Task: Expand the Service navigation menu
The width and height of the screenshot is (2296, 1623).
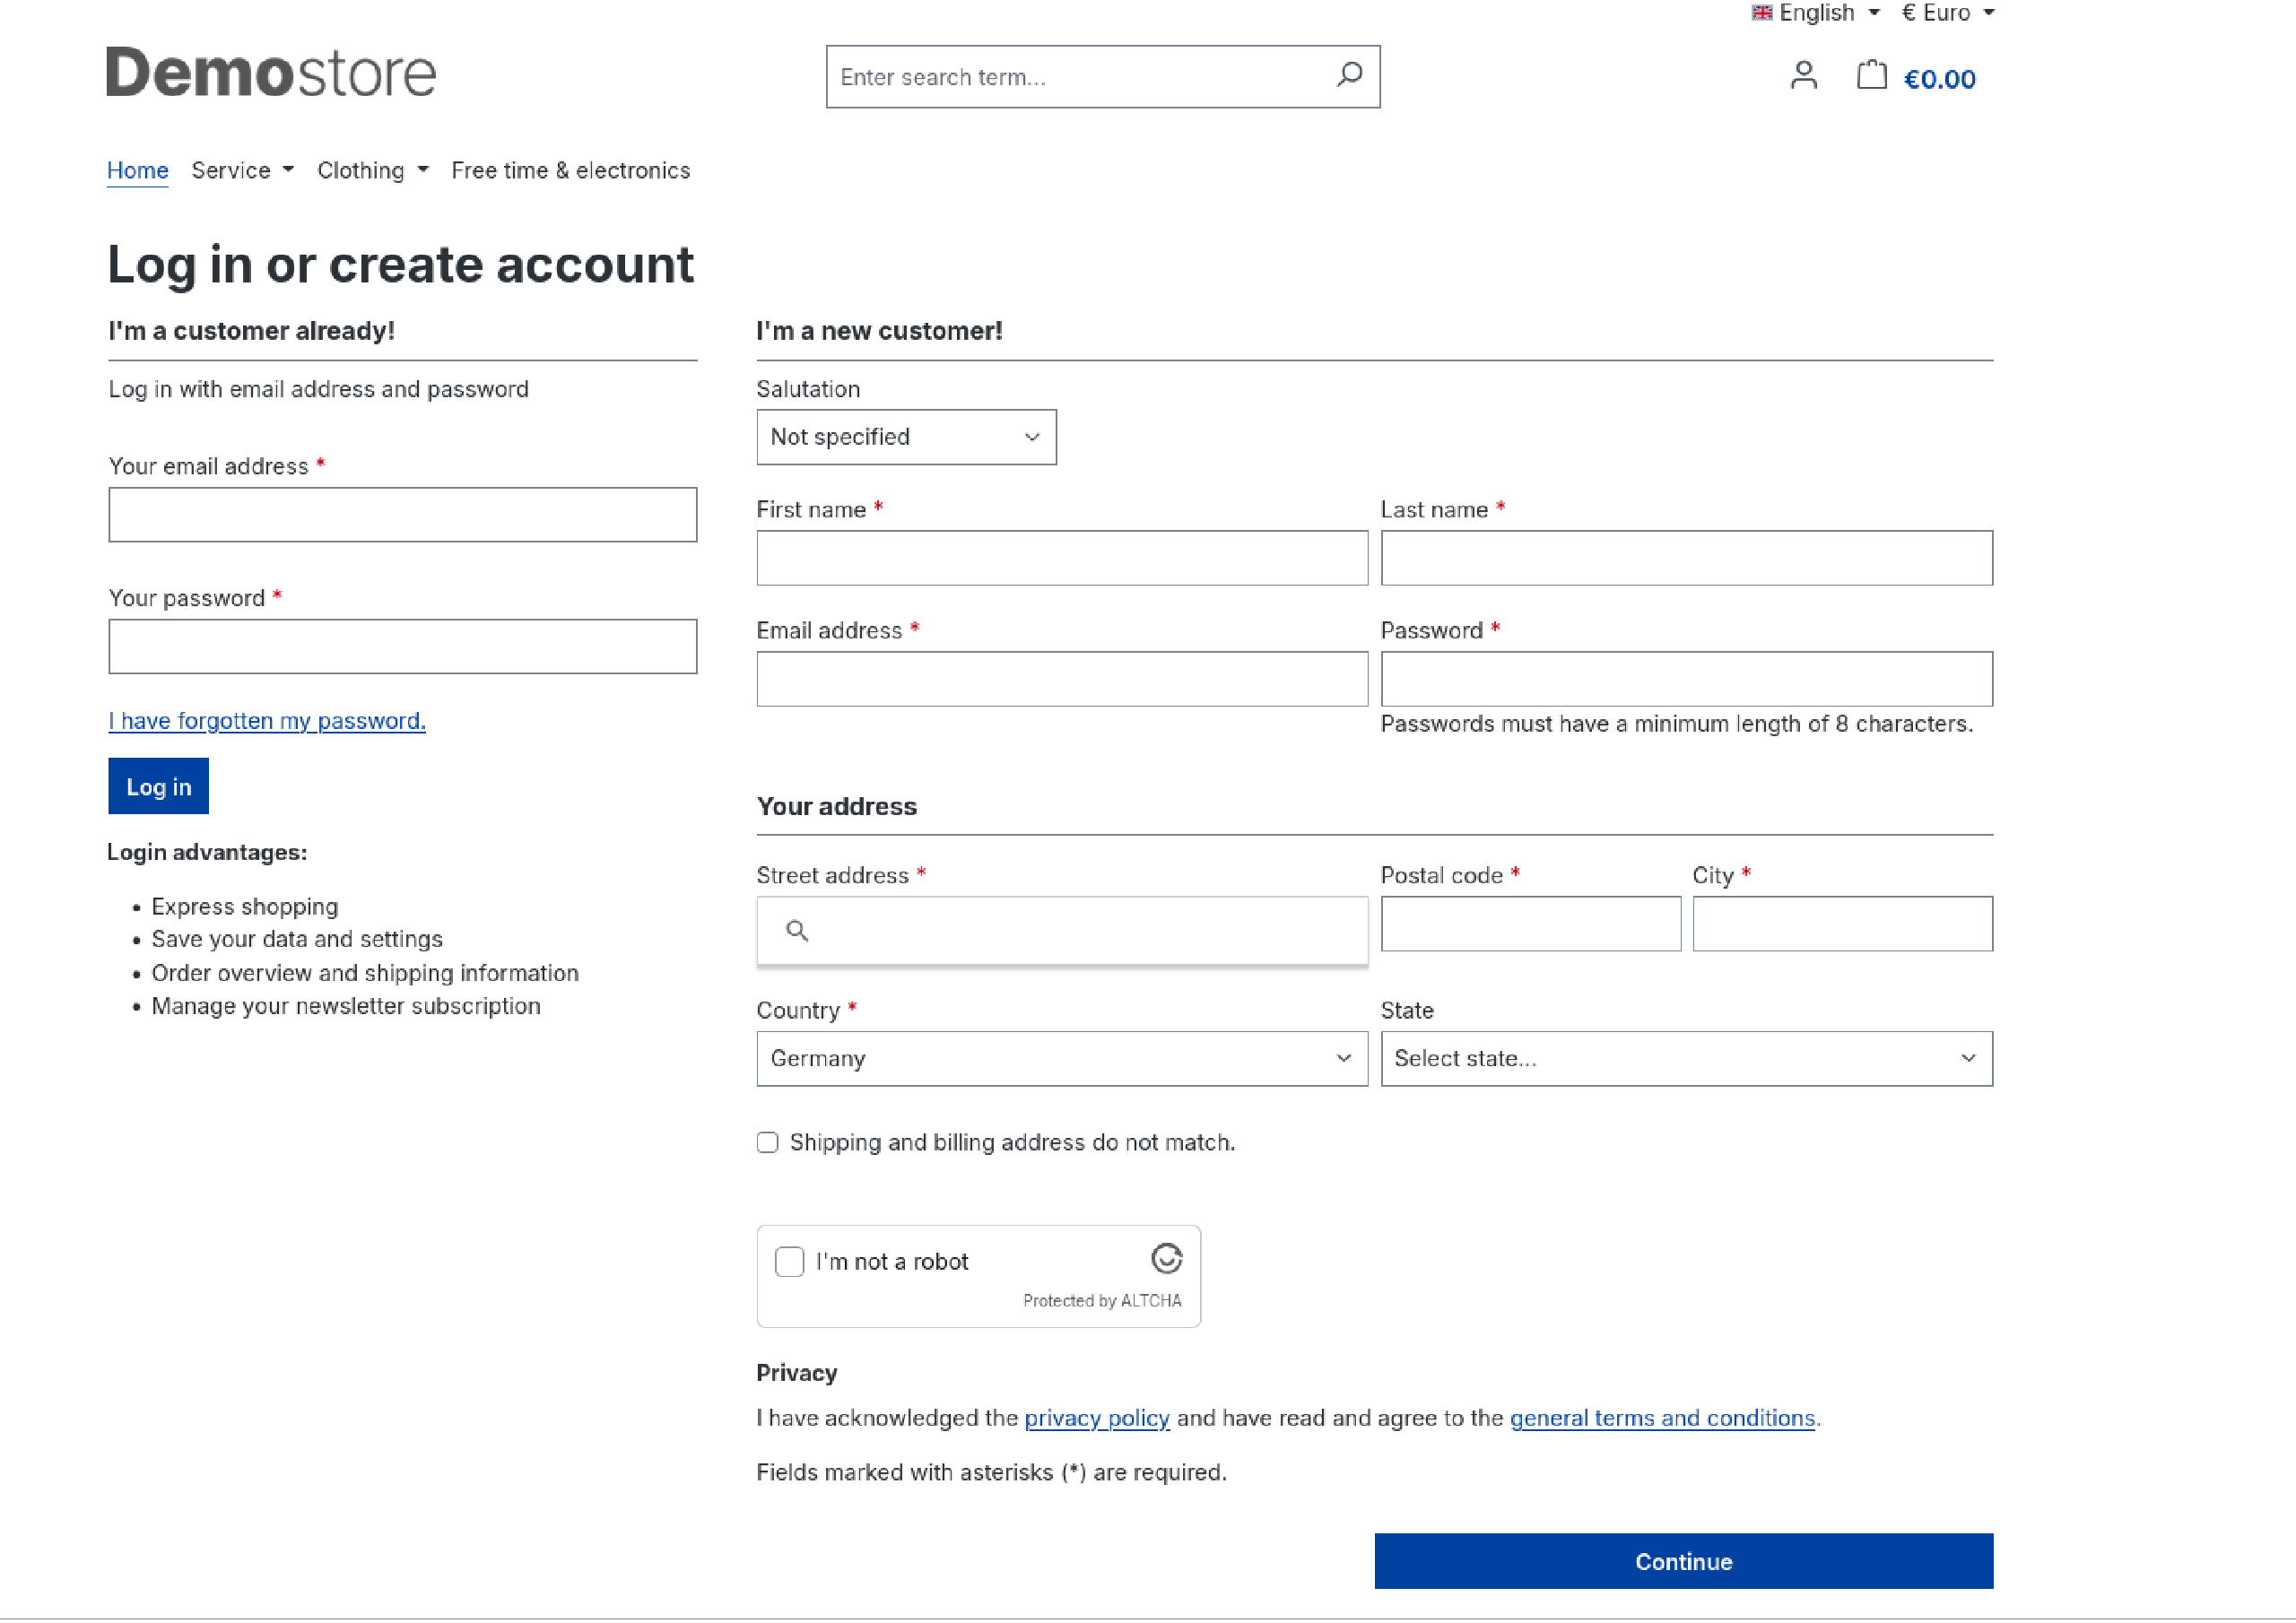Action: [x=243, y=170]
